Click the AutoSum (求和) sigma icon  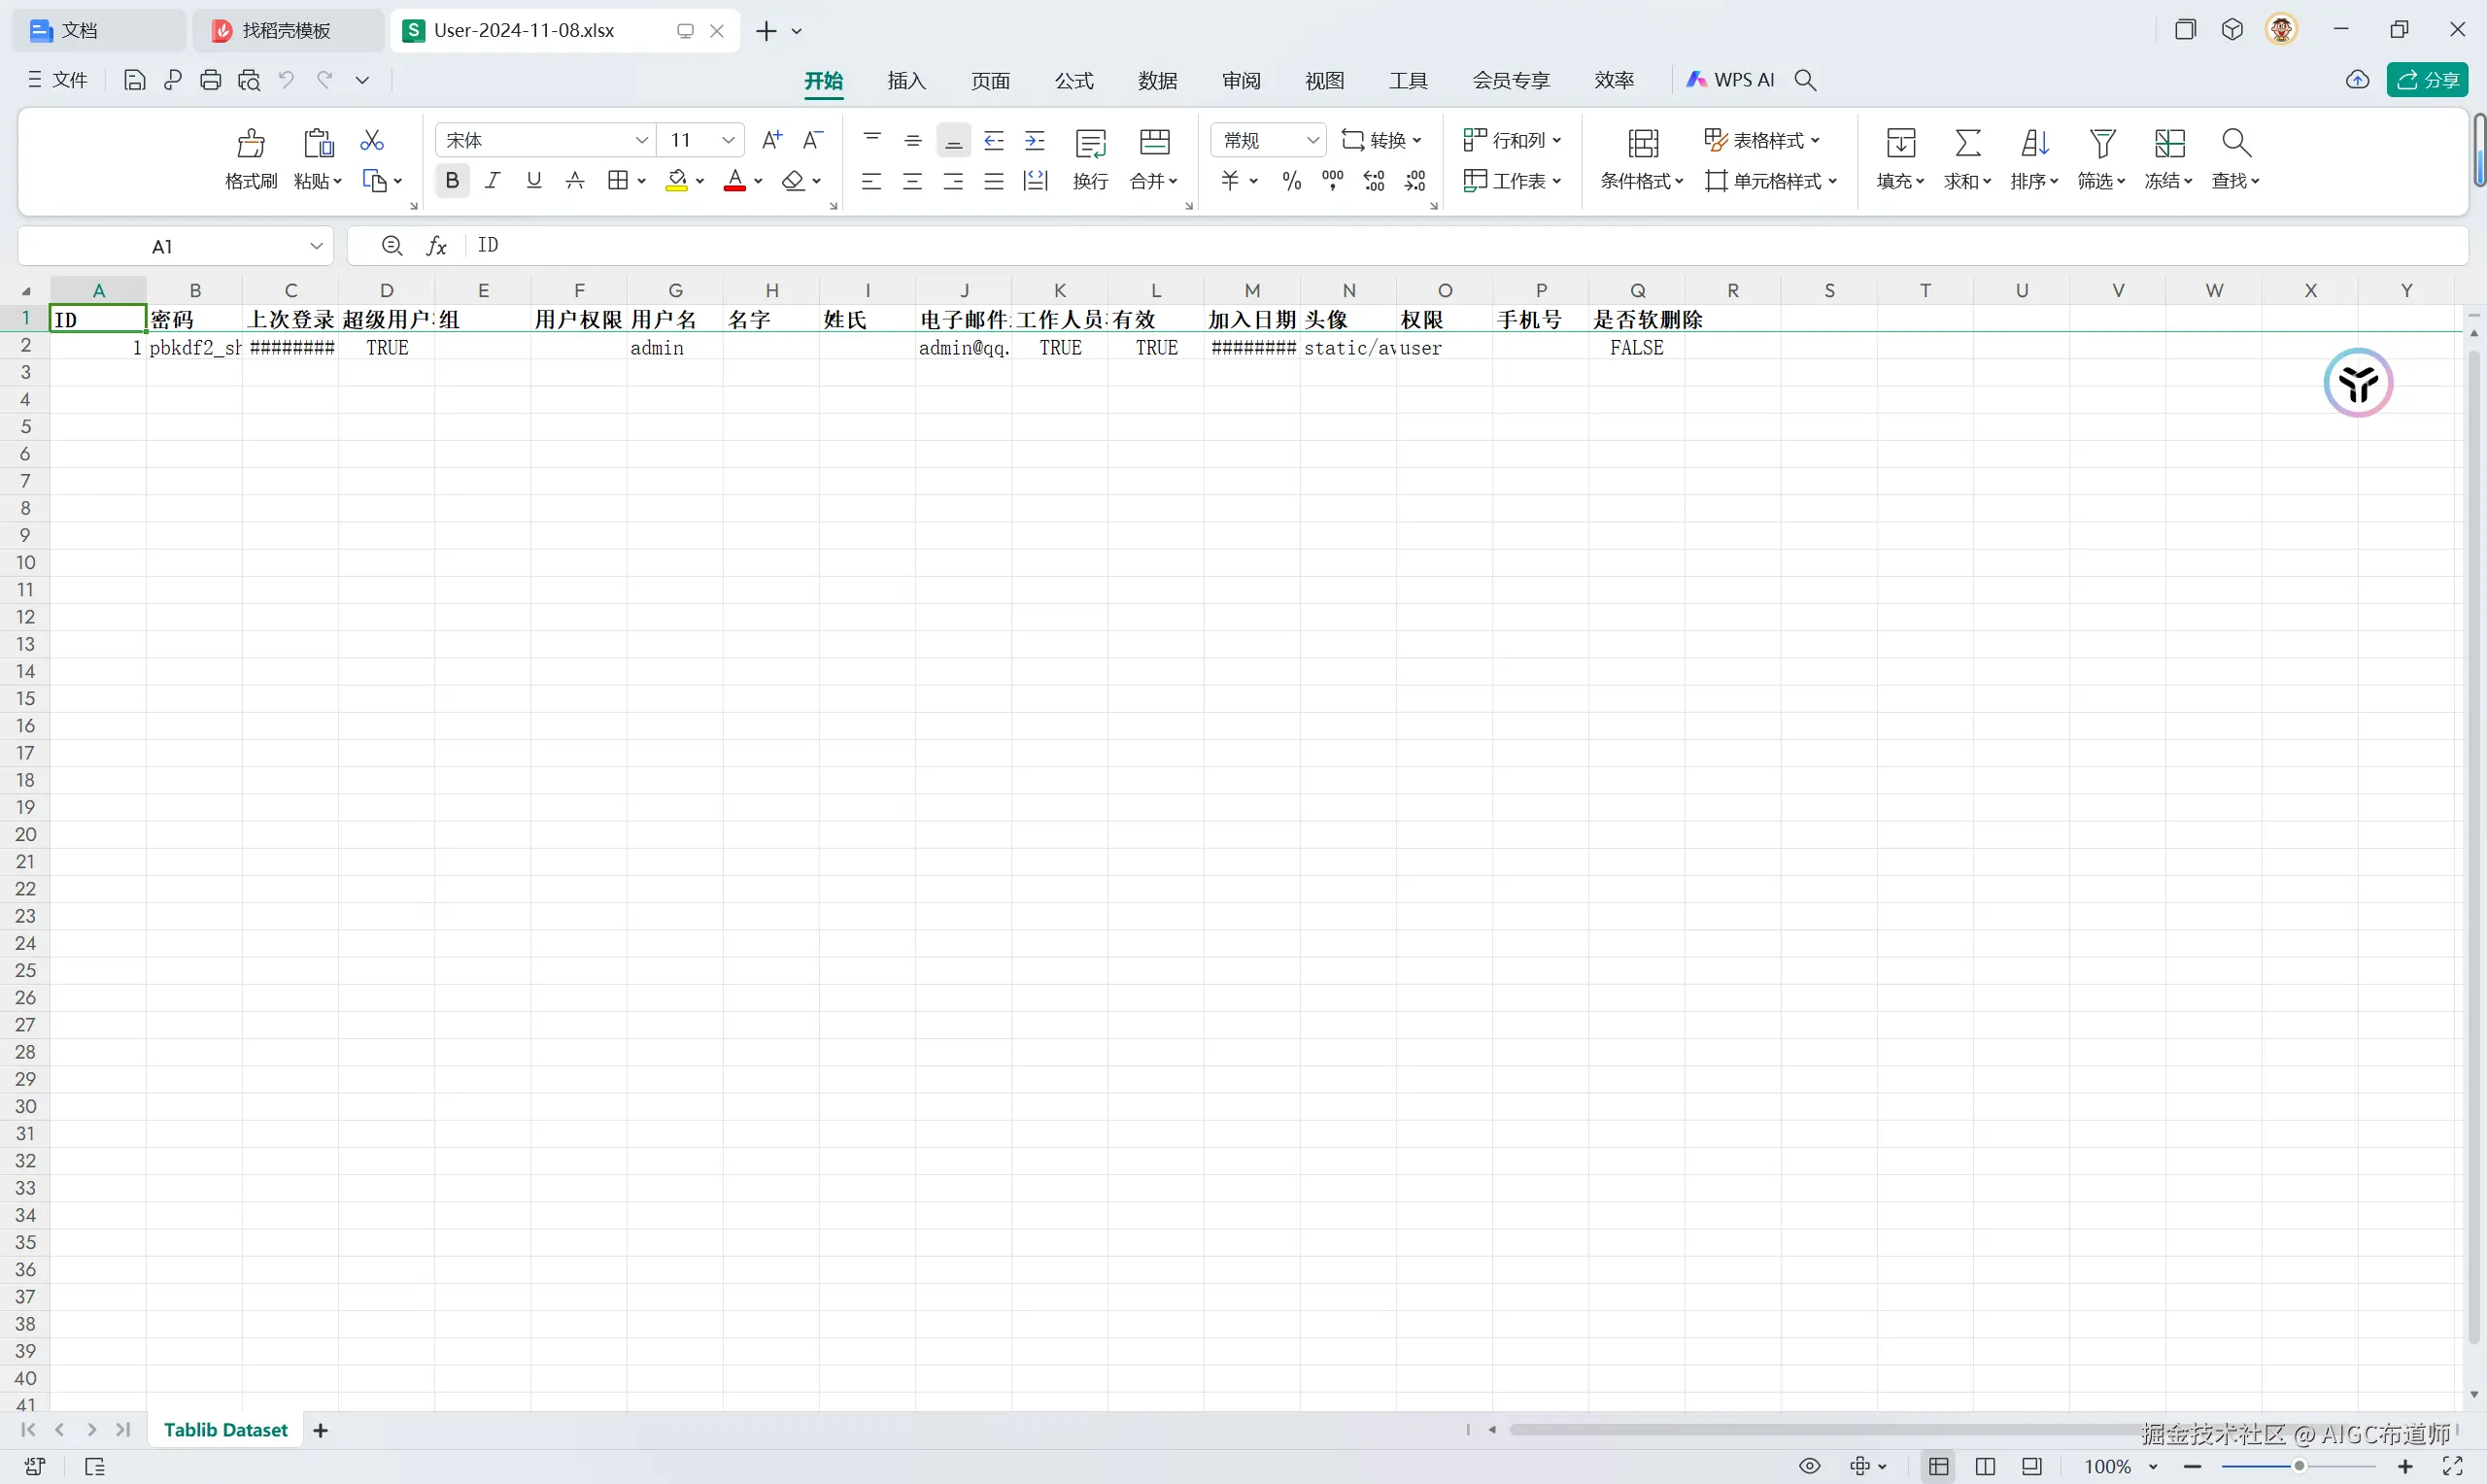(1967, 143)
